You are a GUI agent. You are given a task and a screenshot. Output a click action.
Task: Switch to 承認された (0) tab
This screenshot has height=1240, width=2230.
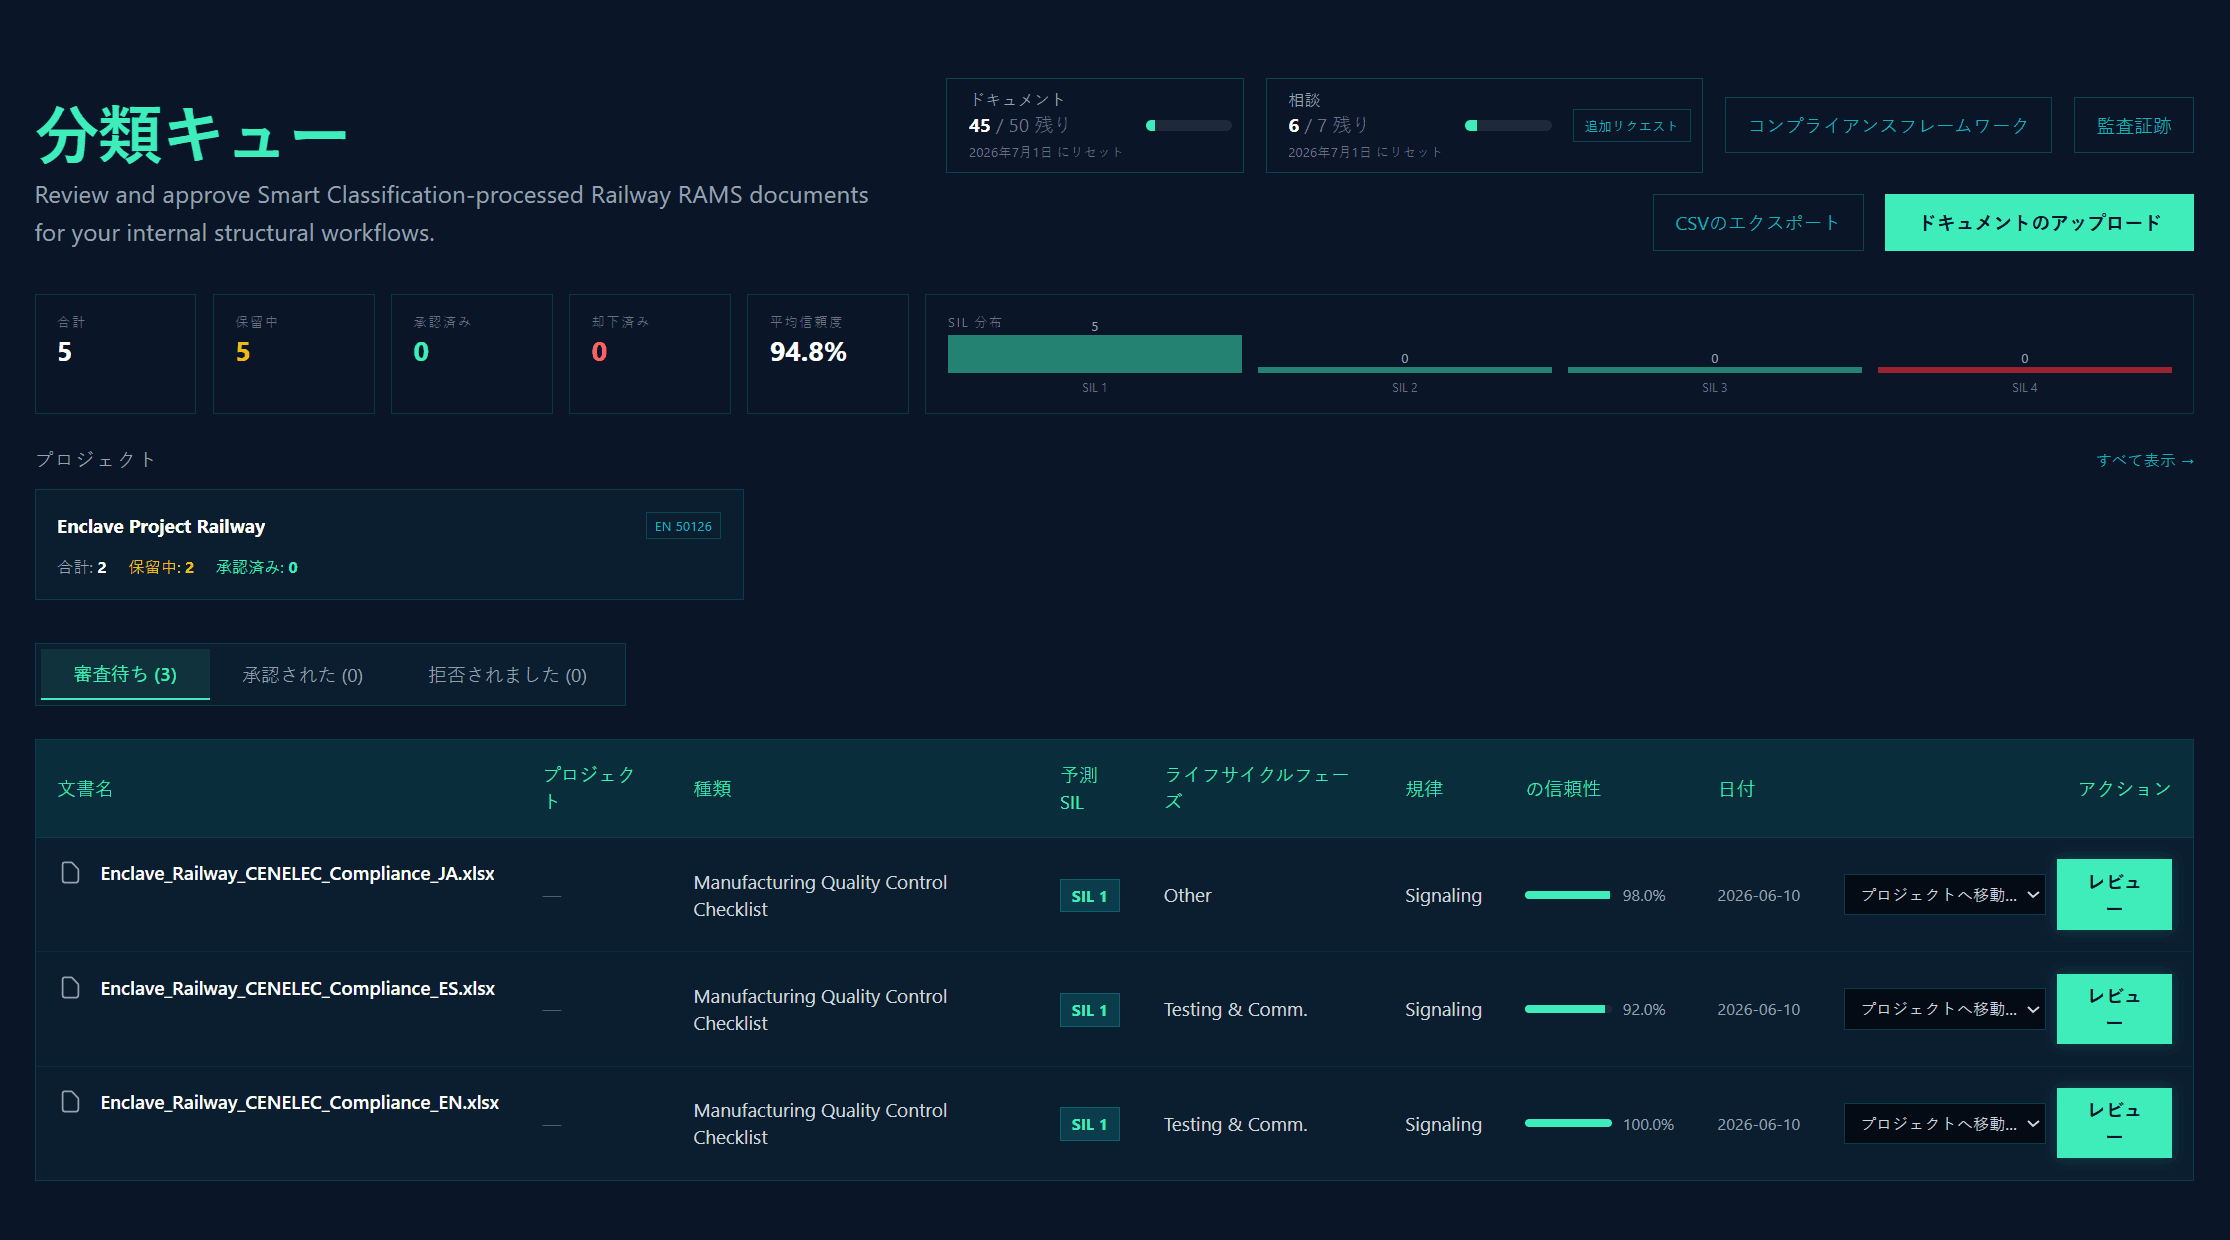pyautogui.click(x=303, y=675)
